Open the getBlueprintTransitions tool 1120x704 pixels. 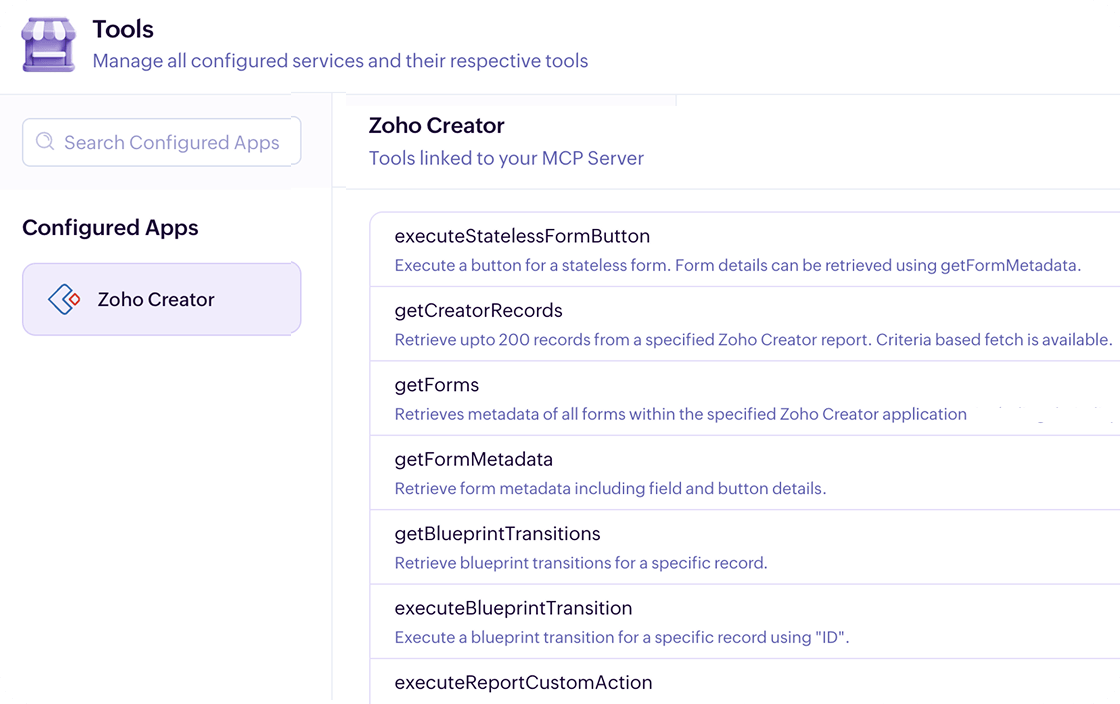744,547
